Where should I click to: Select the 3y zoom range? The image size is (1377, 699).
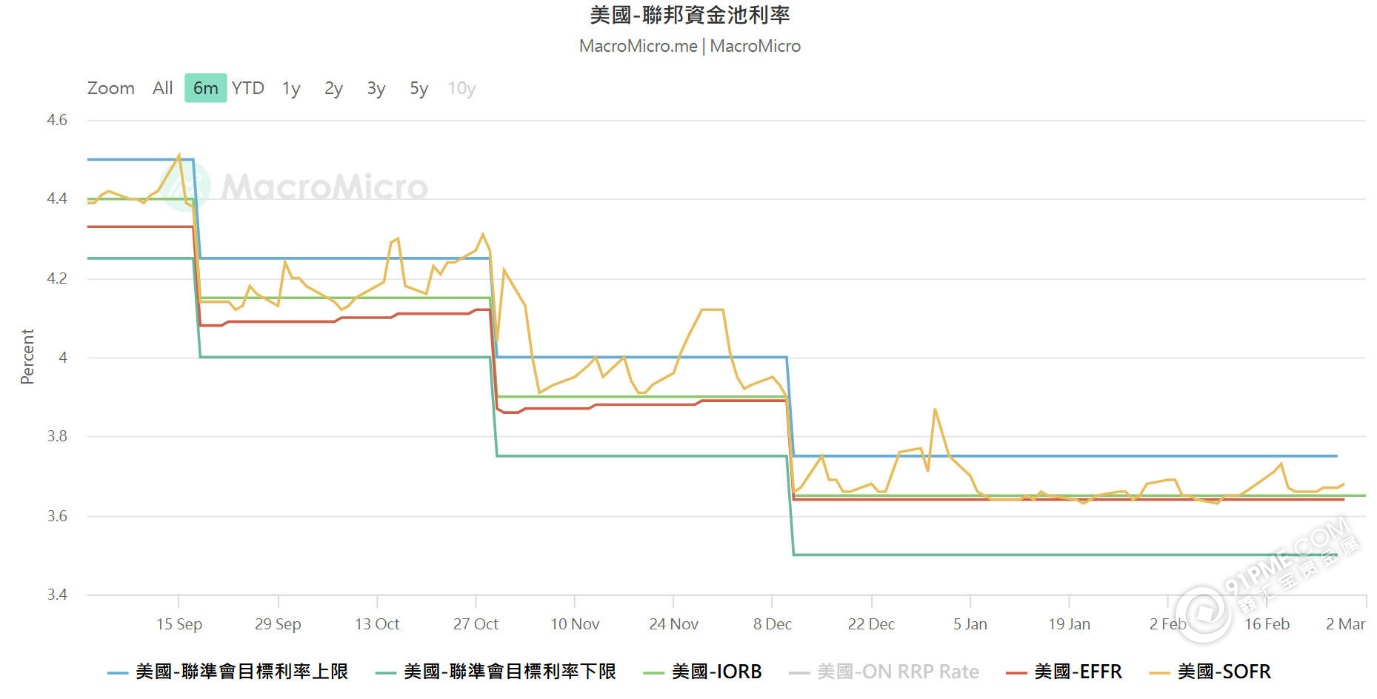(x=375, y=88)
